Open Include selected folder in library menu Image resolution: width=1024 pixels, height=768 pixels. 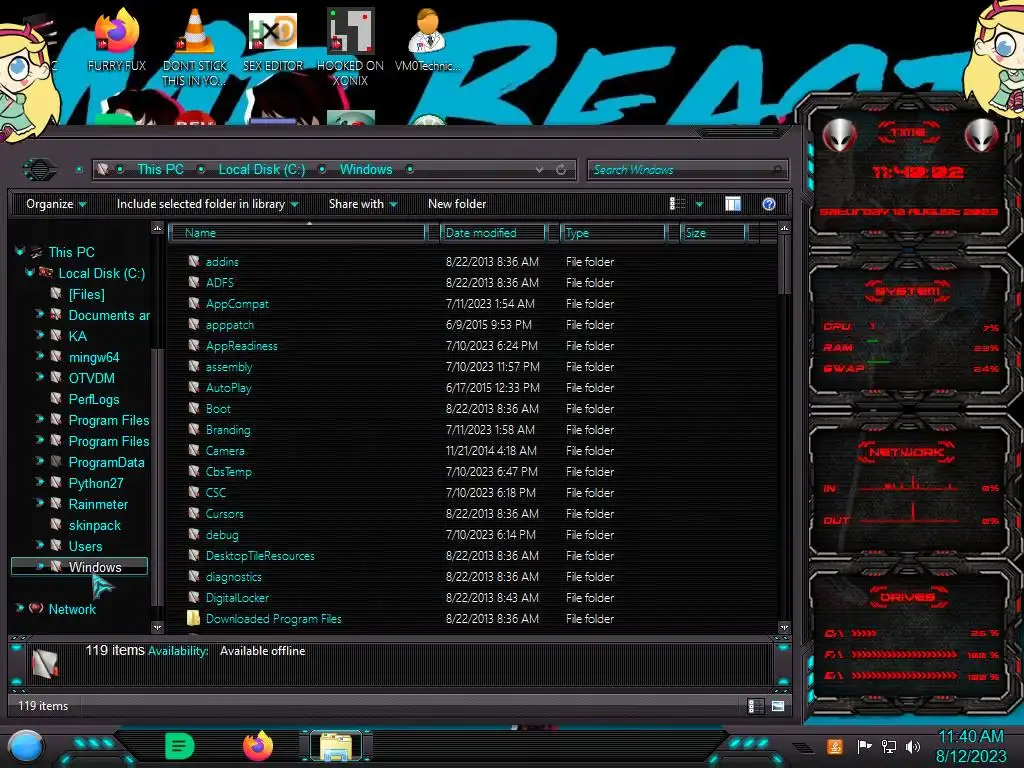[x=207, y=204]
